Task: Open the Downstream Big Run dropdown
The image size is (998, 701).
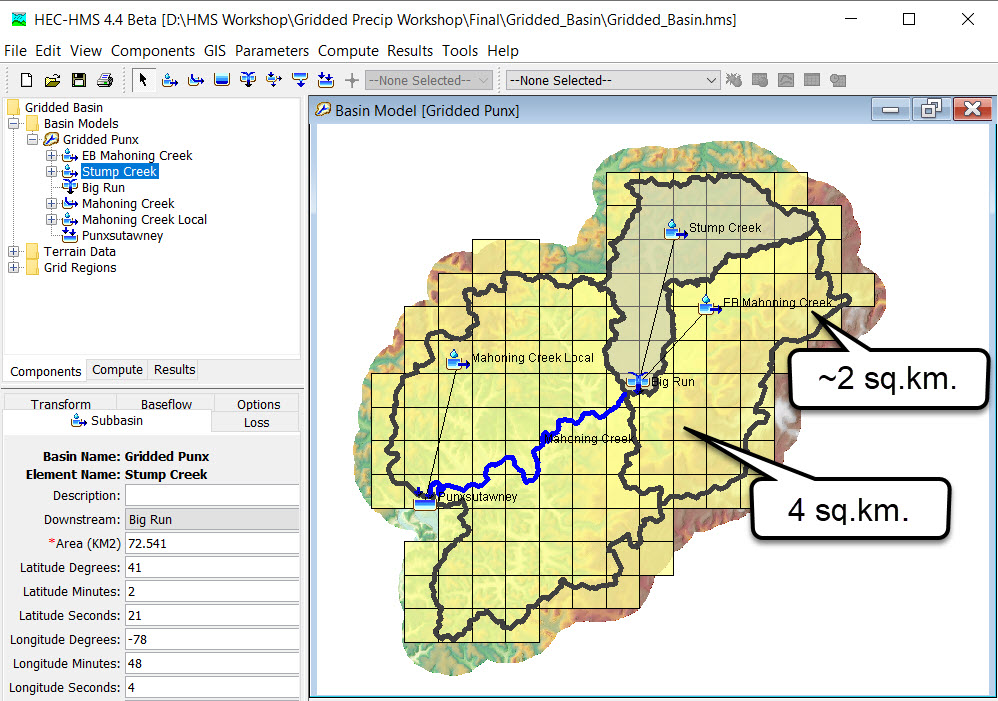Action: click(212, 520)
